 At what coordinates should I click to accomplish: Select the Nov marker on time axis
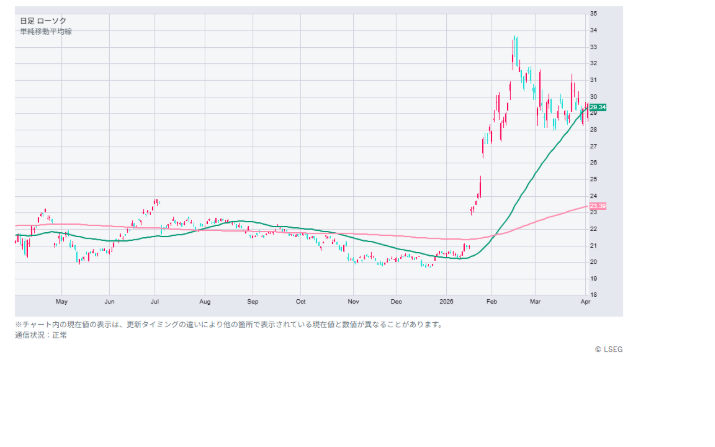click(x=352, y=300)
